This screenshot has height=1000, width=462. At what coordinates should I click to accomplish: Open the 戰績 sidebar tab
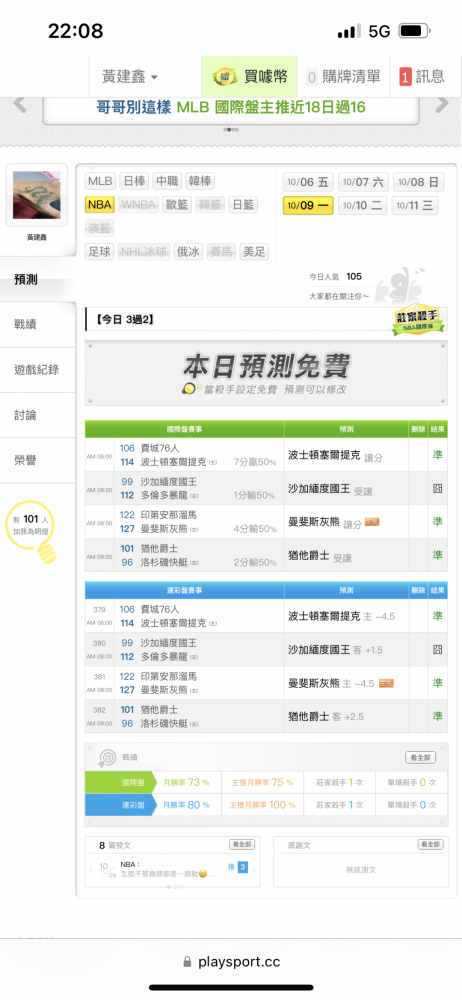coord(38,324)
